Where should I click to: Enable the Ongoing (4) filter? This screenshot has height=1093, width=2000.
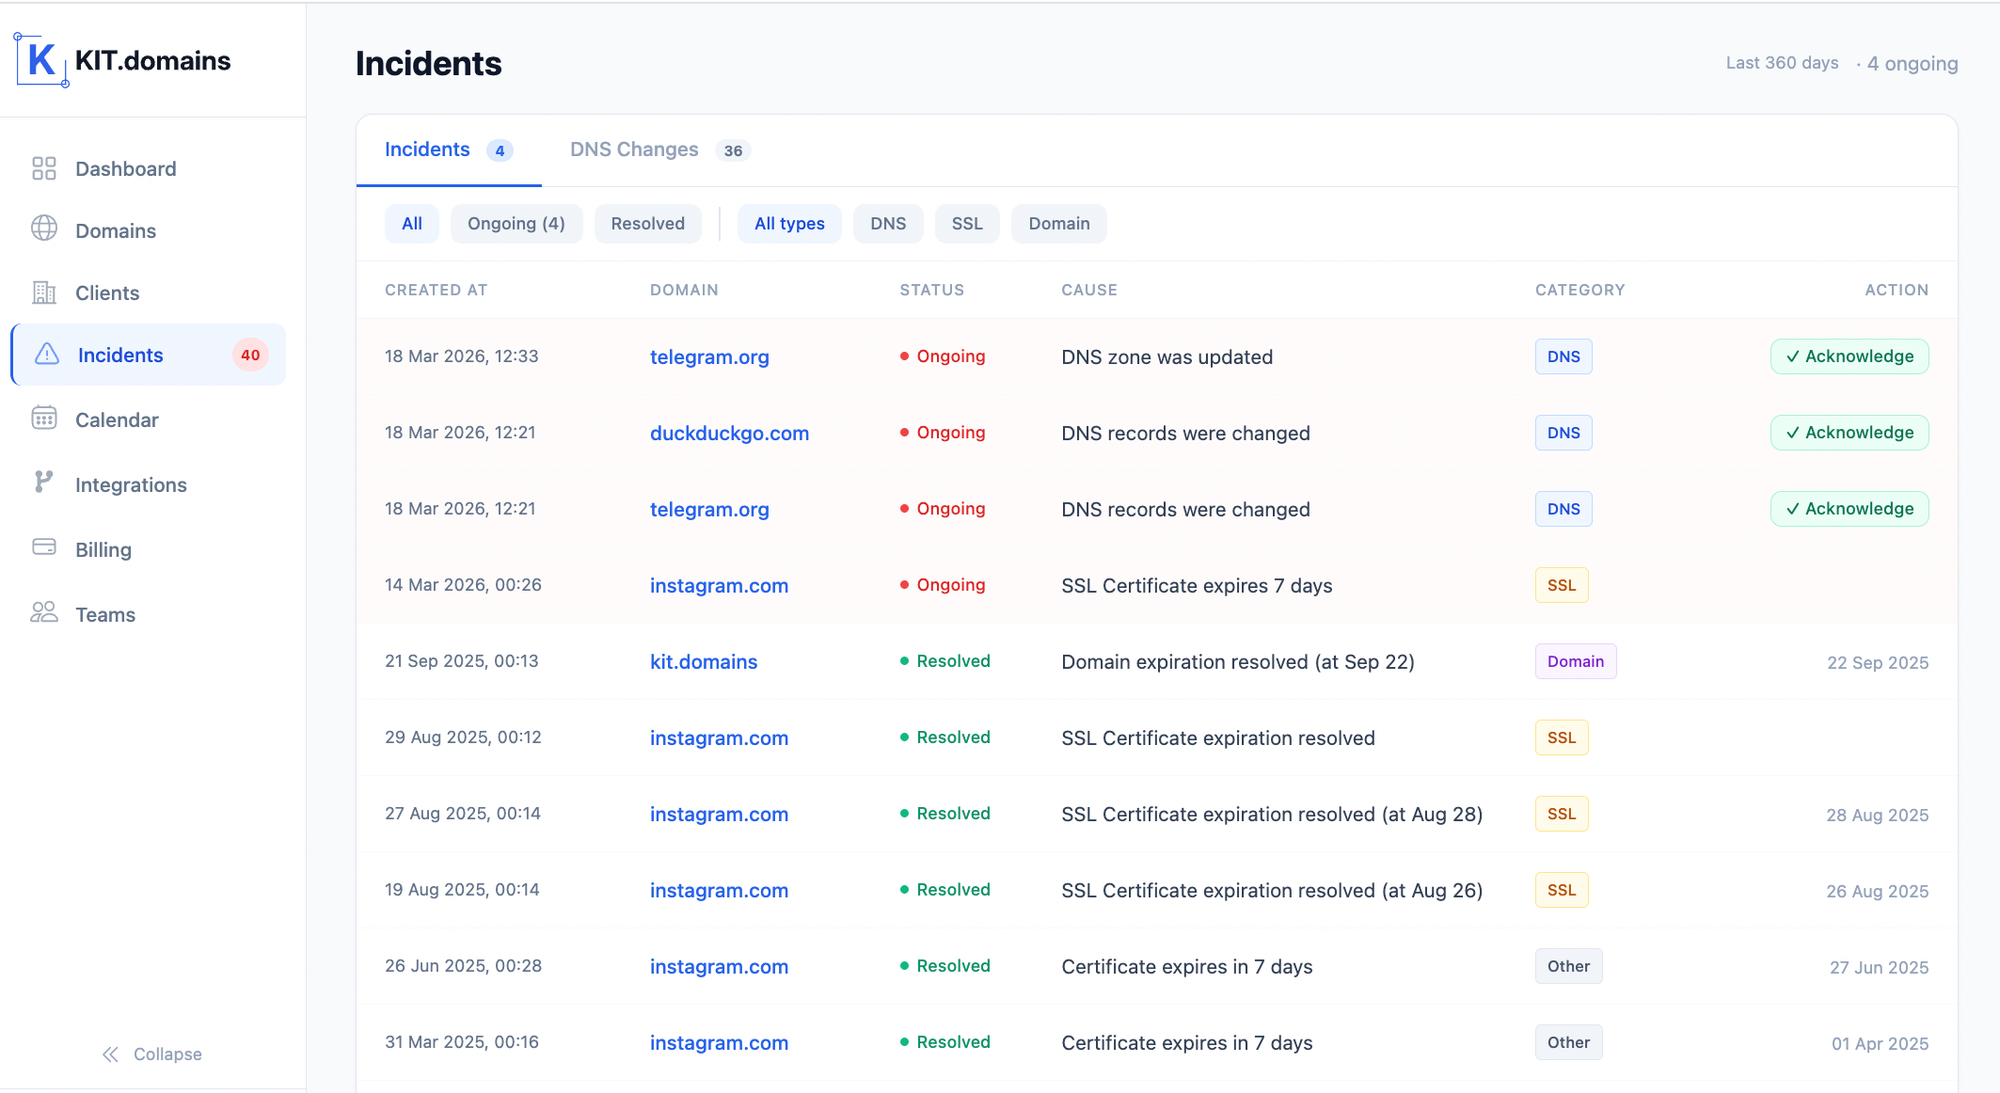point(516,223)
